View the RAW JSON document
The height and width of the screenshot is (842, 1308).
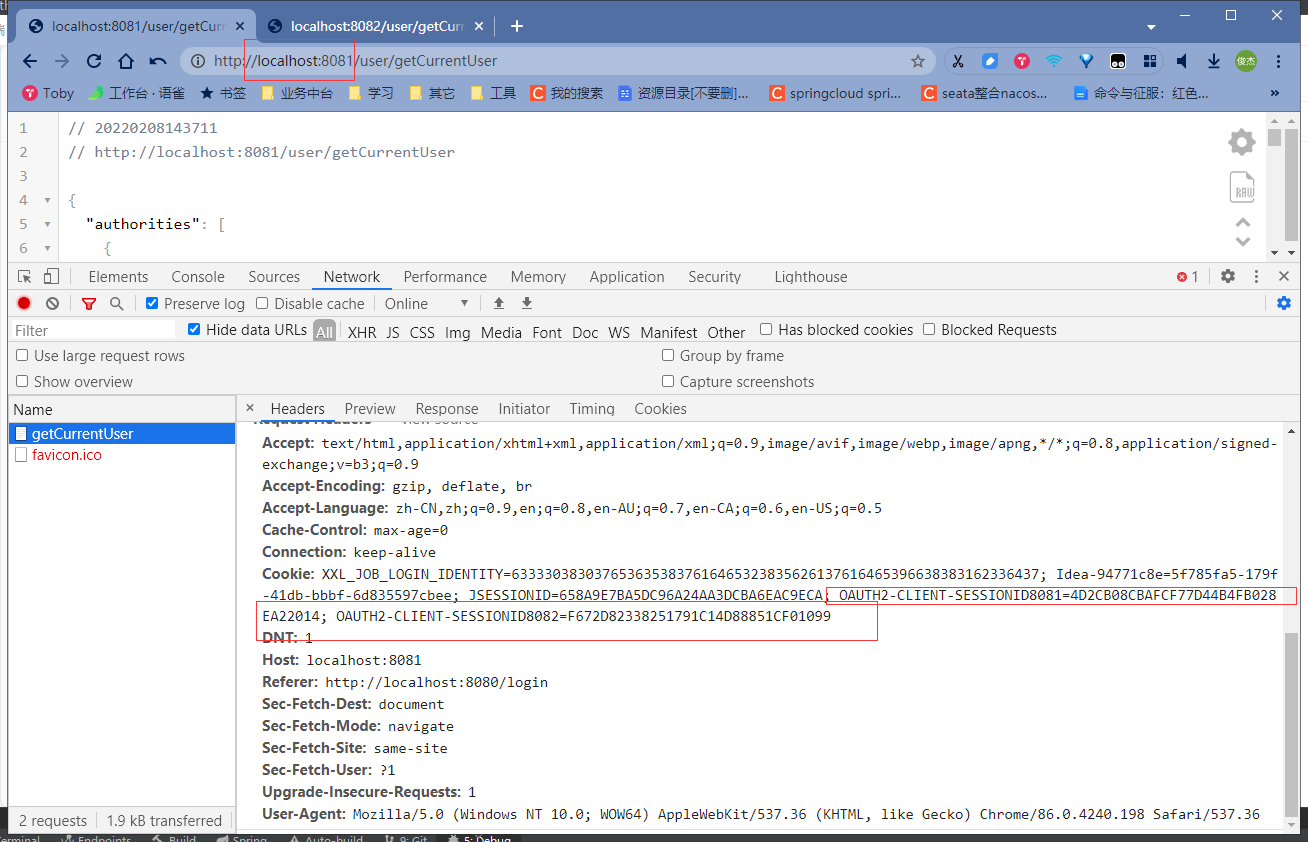coord(1242,188)
